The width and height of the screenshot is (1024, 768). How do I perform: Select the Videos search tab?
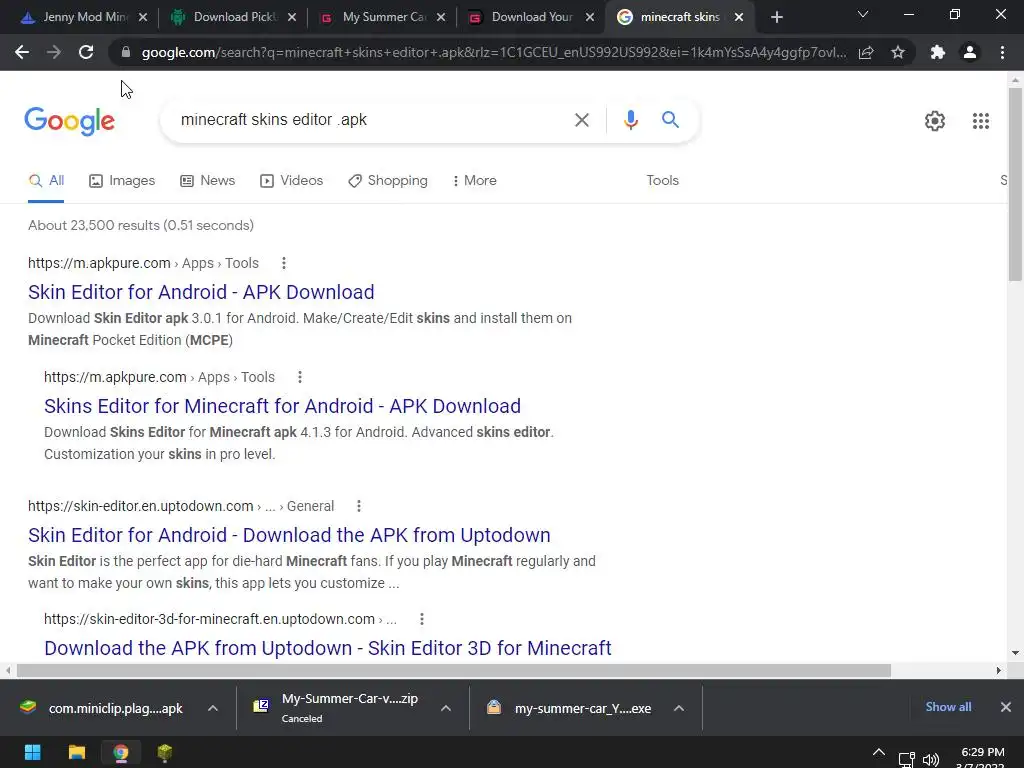[291, 181]
